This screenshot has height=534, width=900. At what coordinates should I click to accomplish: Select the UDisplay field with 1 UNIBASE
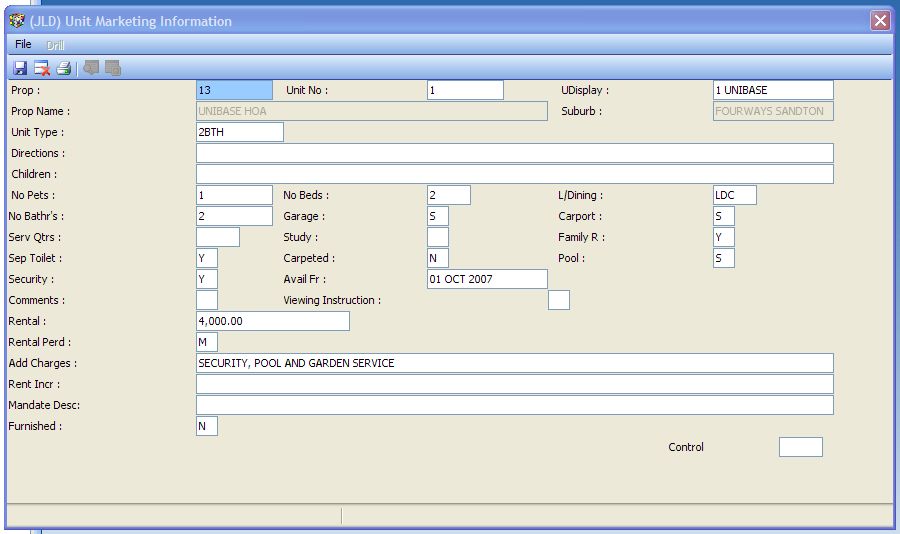(x=772, y=90)
